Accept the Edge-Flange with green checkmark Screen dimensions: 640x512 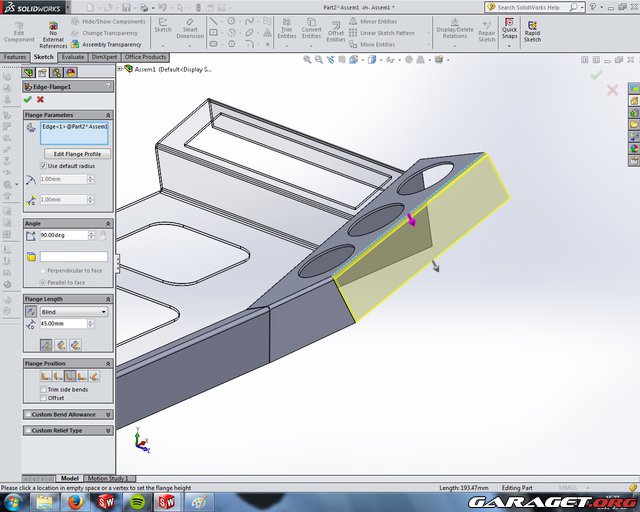27,99
